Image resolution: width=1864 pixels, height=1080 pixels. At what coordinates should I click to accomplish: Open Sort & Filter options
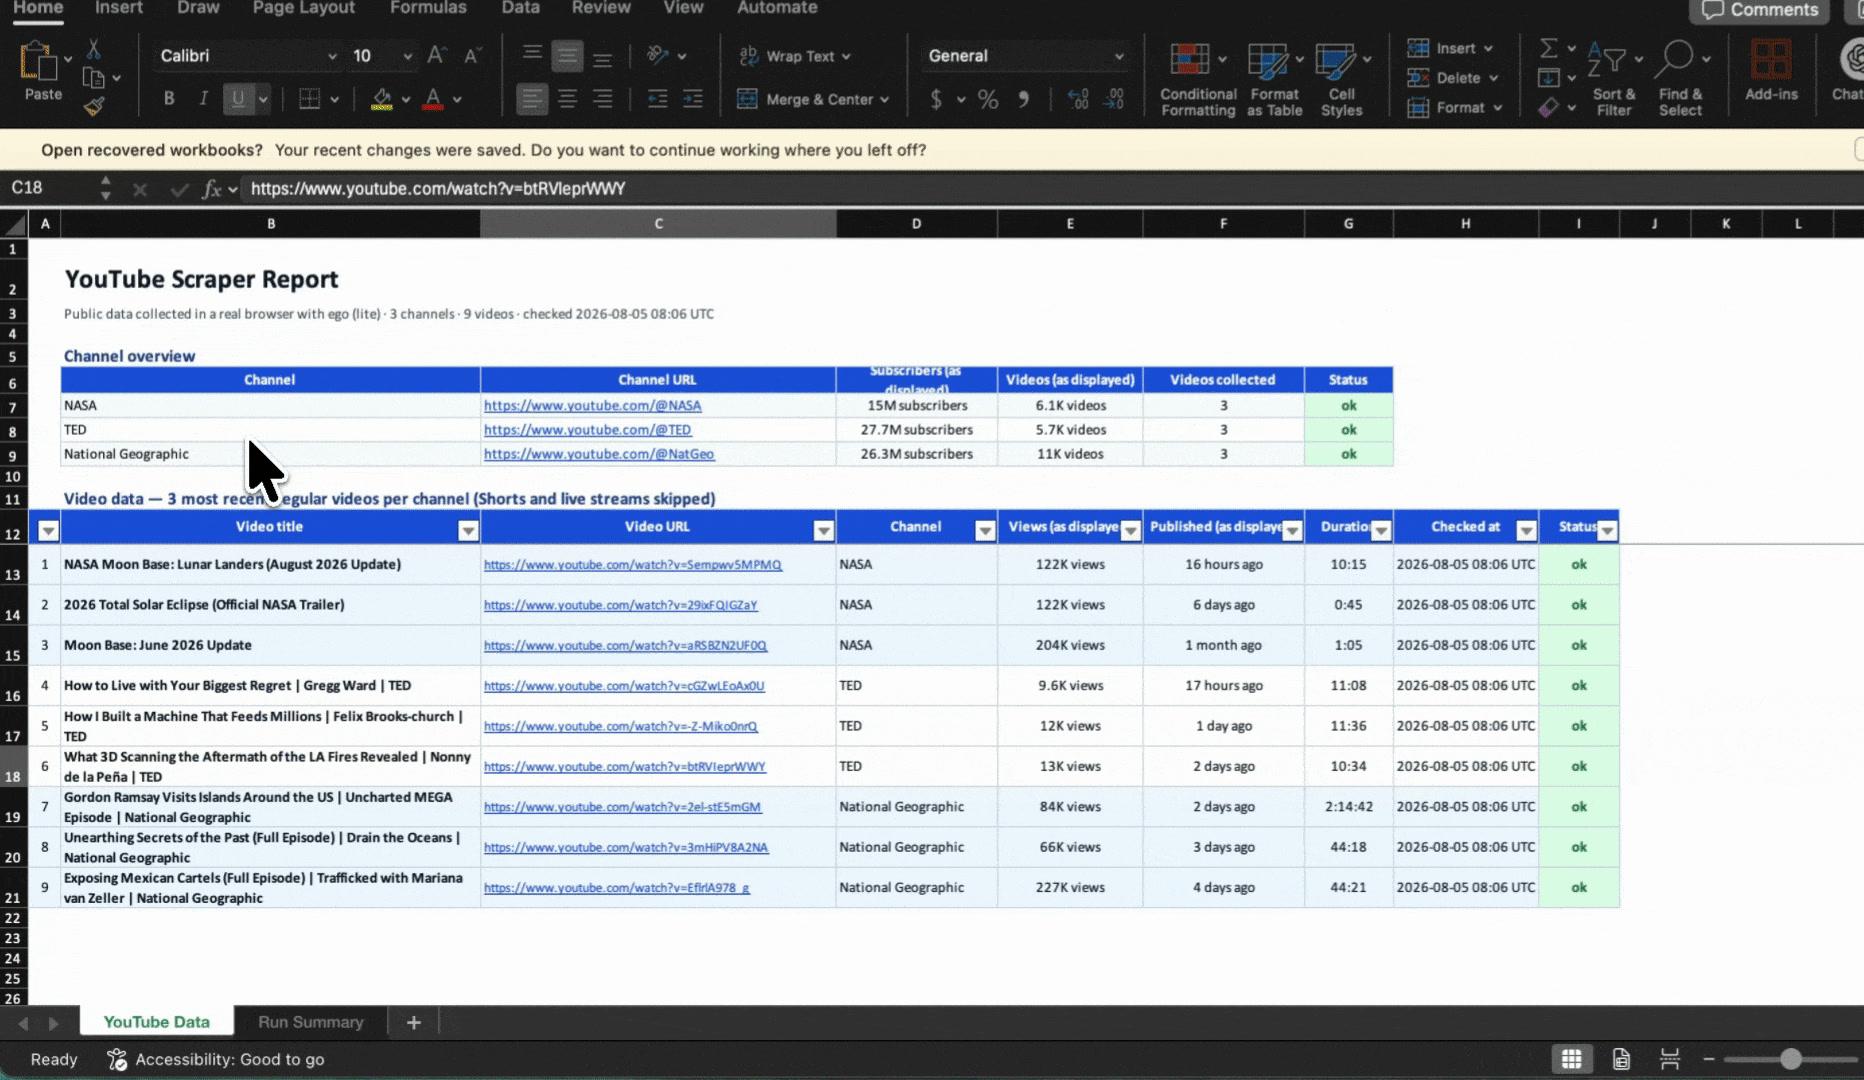point(1614,80)
